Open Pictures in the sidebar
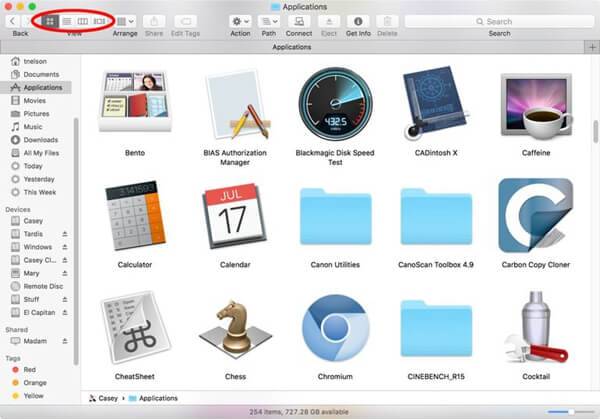600x419 pixels. tap(36, 114)
